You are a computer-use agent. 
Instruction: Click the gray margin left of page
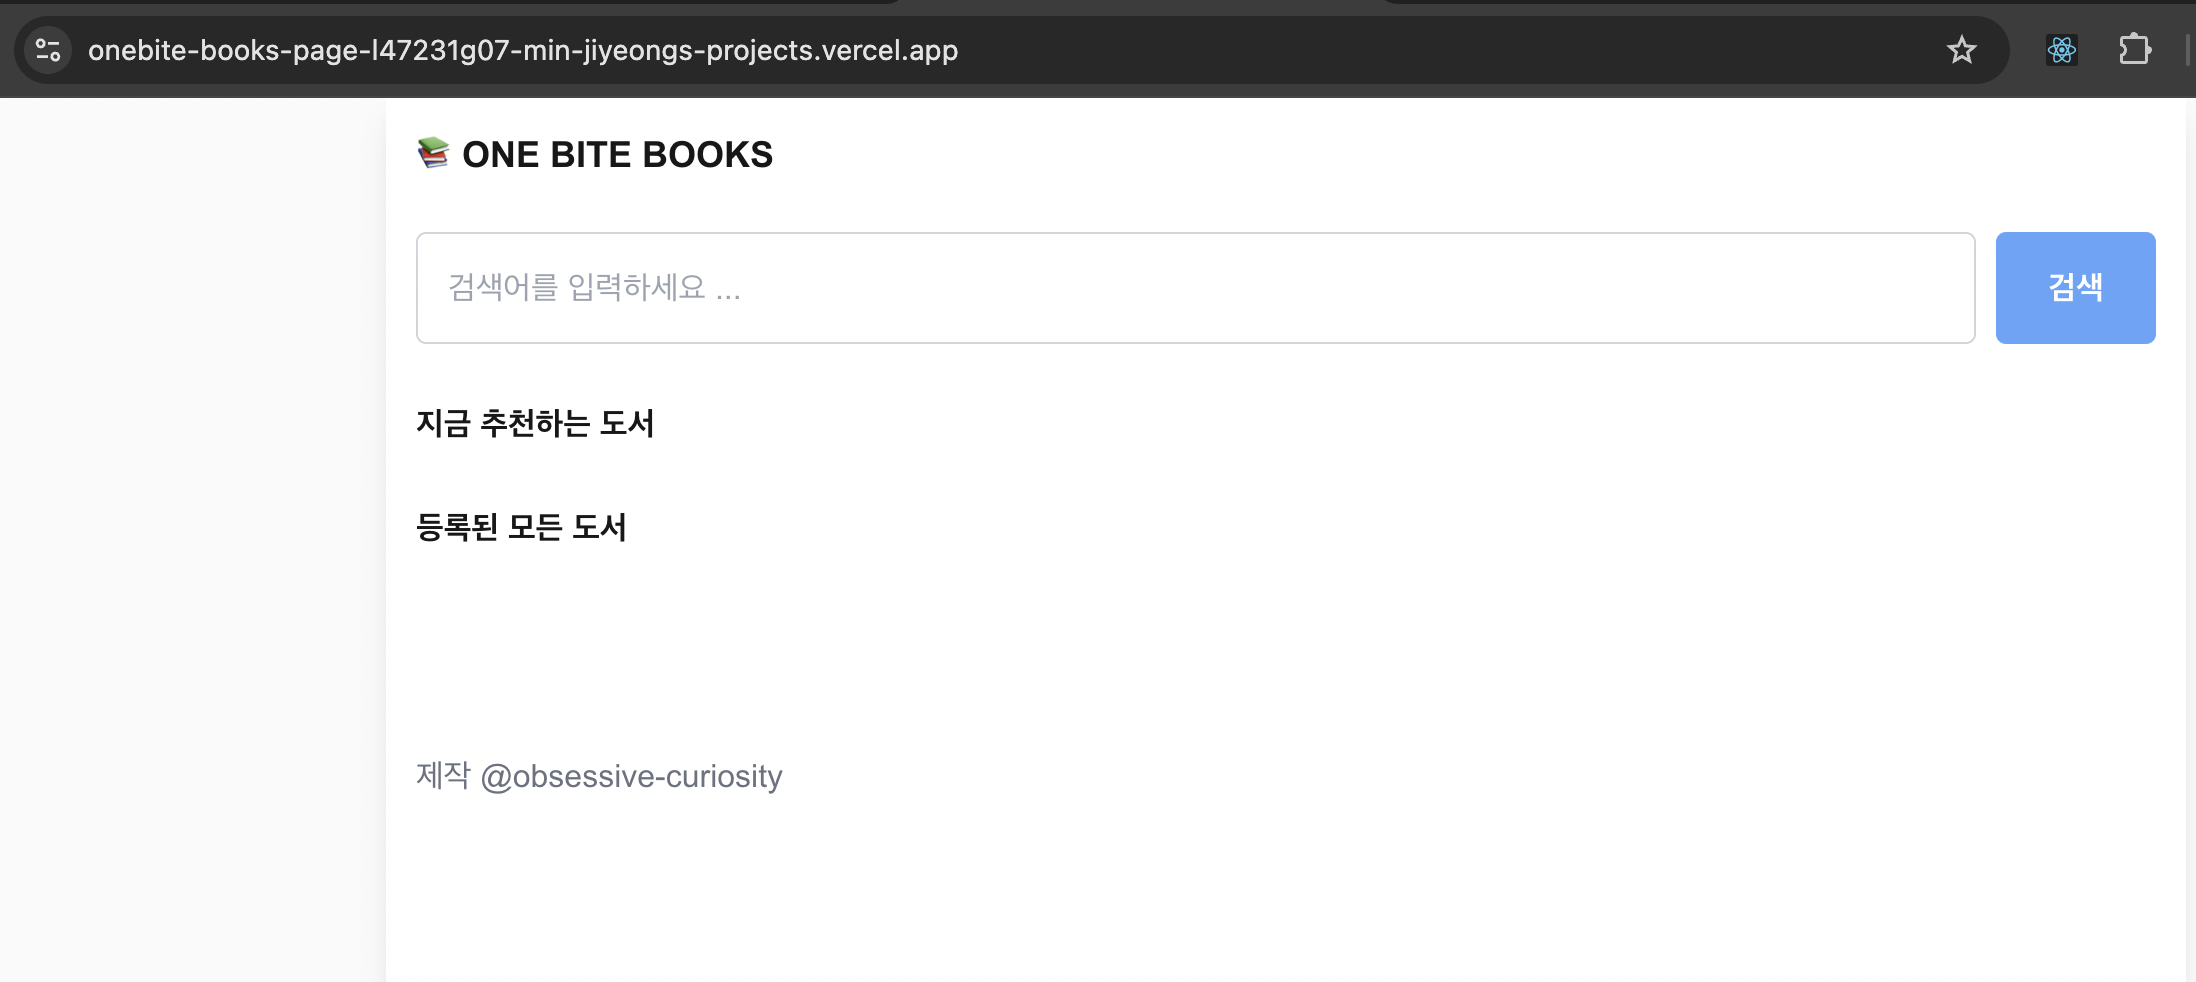click(192, 540)
